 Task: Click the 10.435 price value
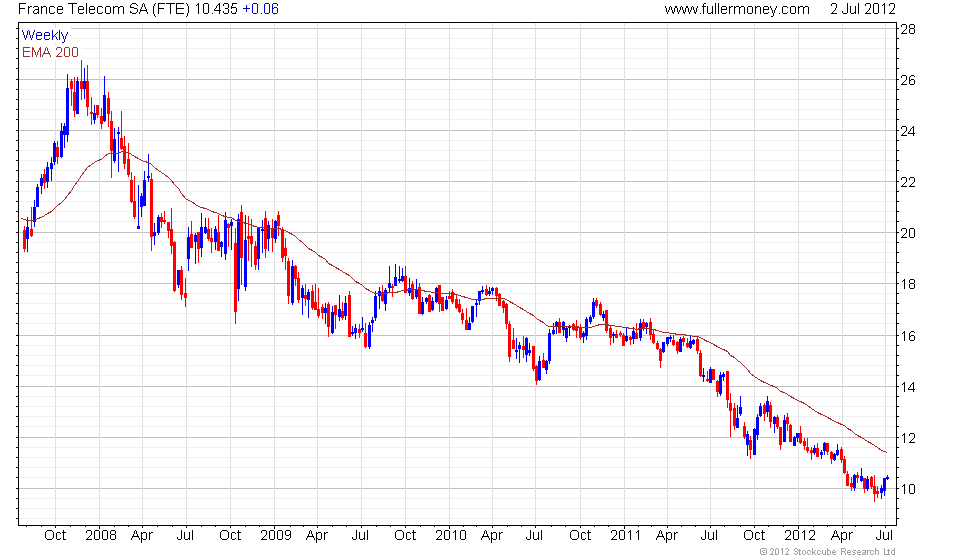click(216, 9)
